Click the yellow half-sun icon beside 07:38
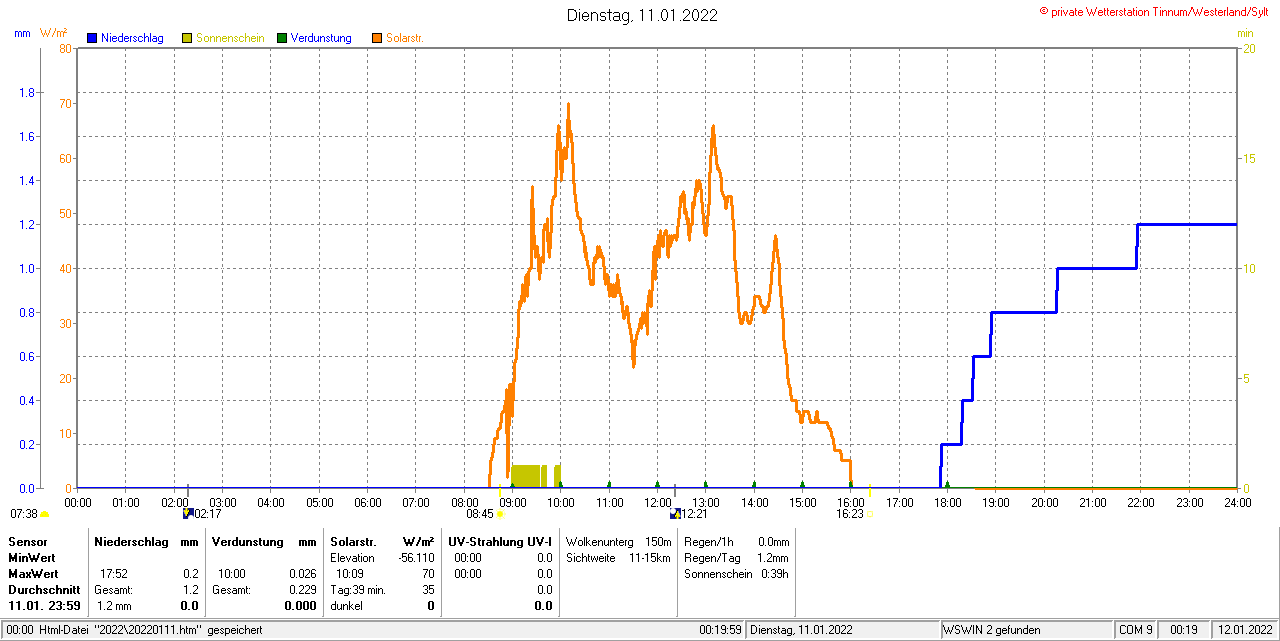The image size is (1280, 641). point(44,514)
